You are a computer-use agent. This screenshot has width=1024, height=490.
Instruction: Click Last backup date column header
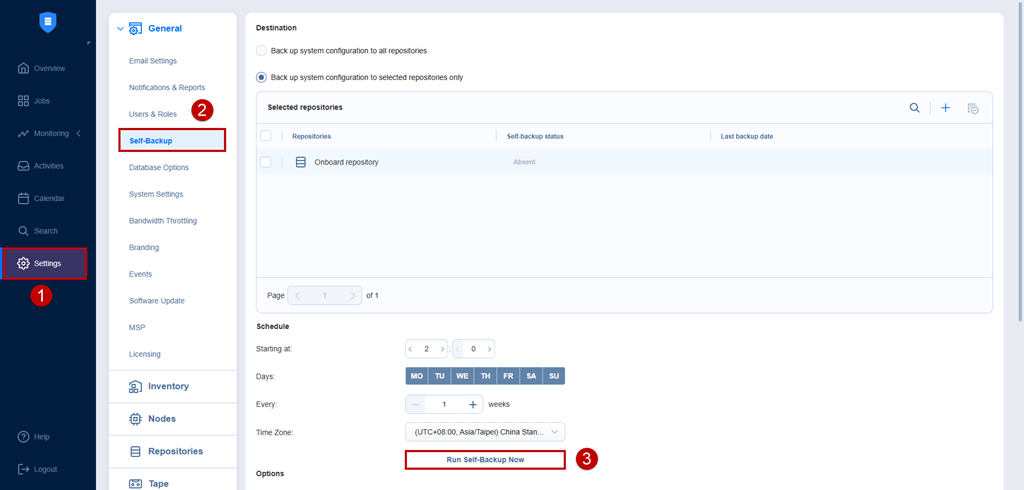tap(747, 136)
